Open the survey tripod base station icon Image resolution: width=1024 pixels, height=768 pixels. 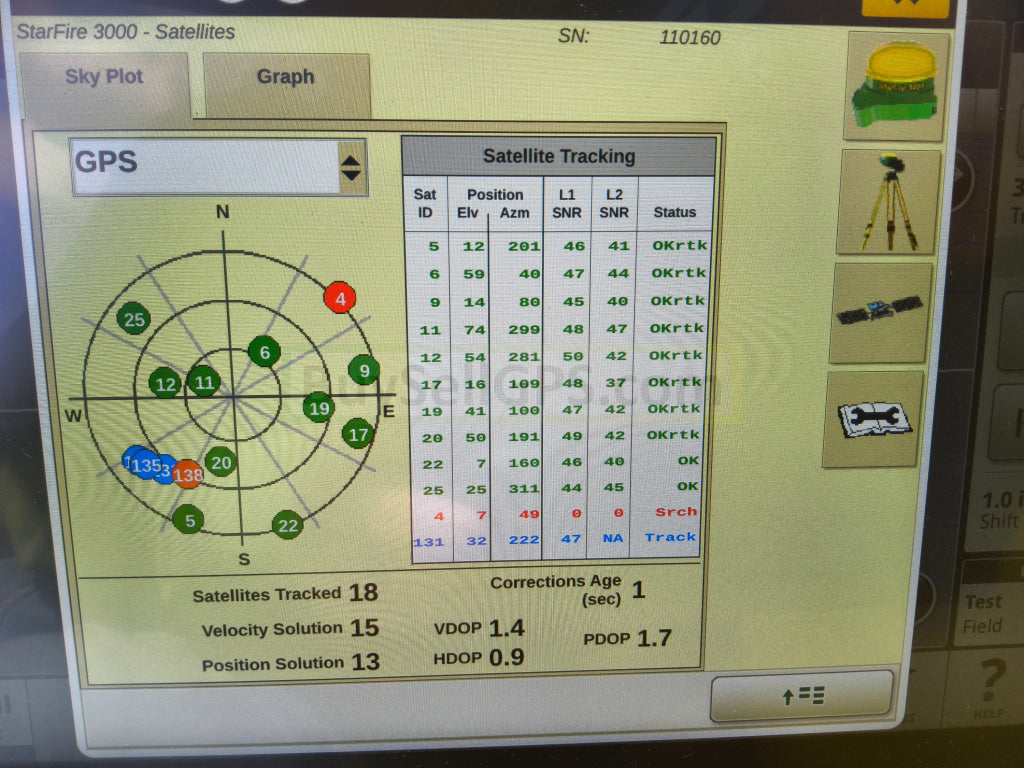(x=889, y=201)
